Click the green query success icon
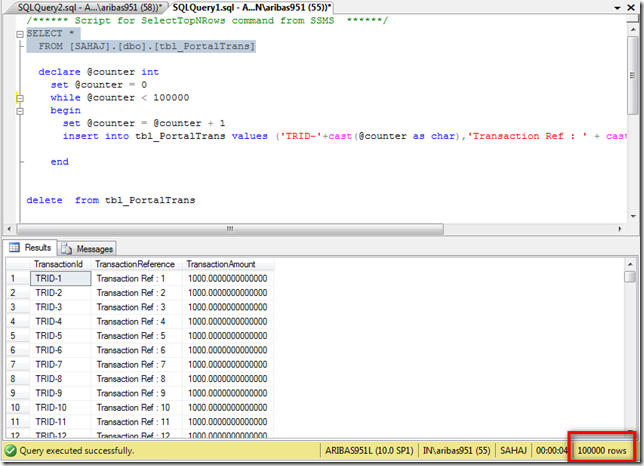This screenshot has width=644, height=466. pyautogui.click(x=12, y=451)
